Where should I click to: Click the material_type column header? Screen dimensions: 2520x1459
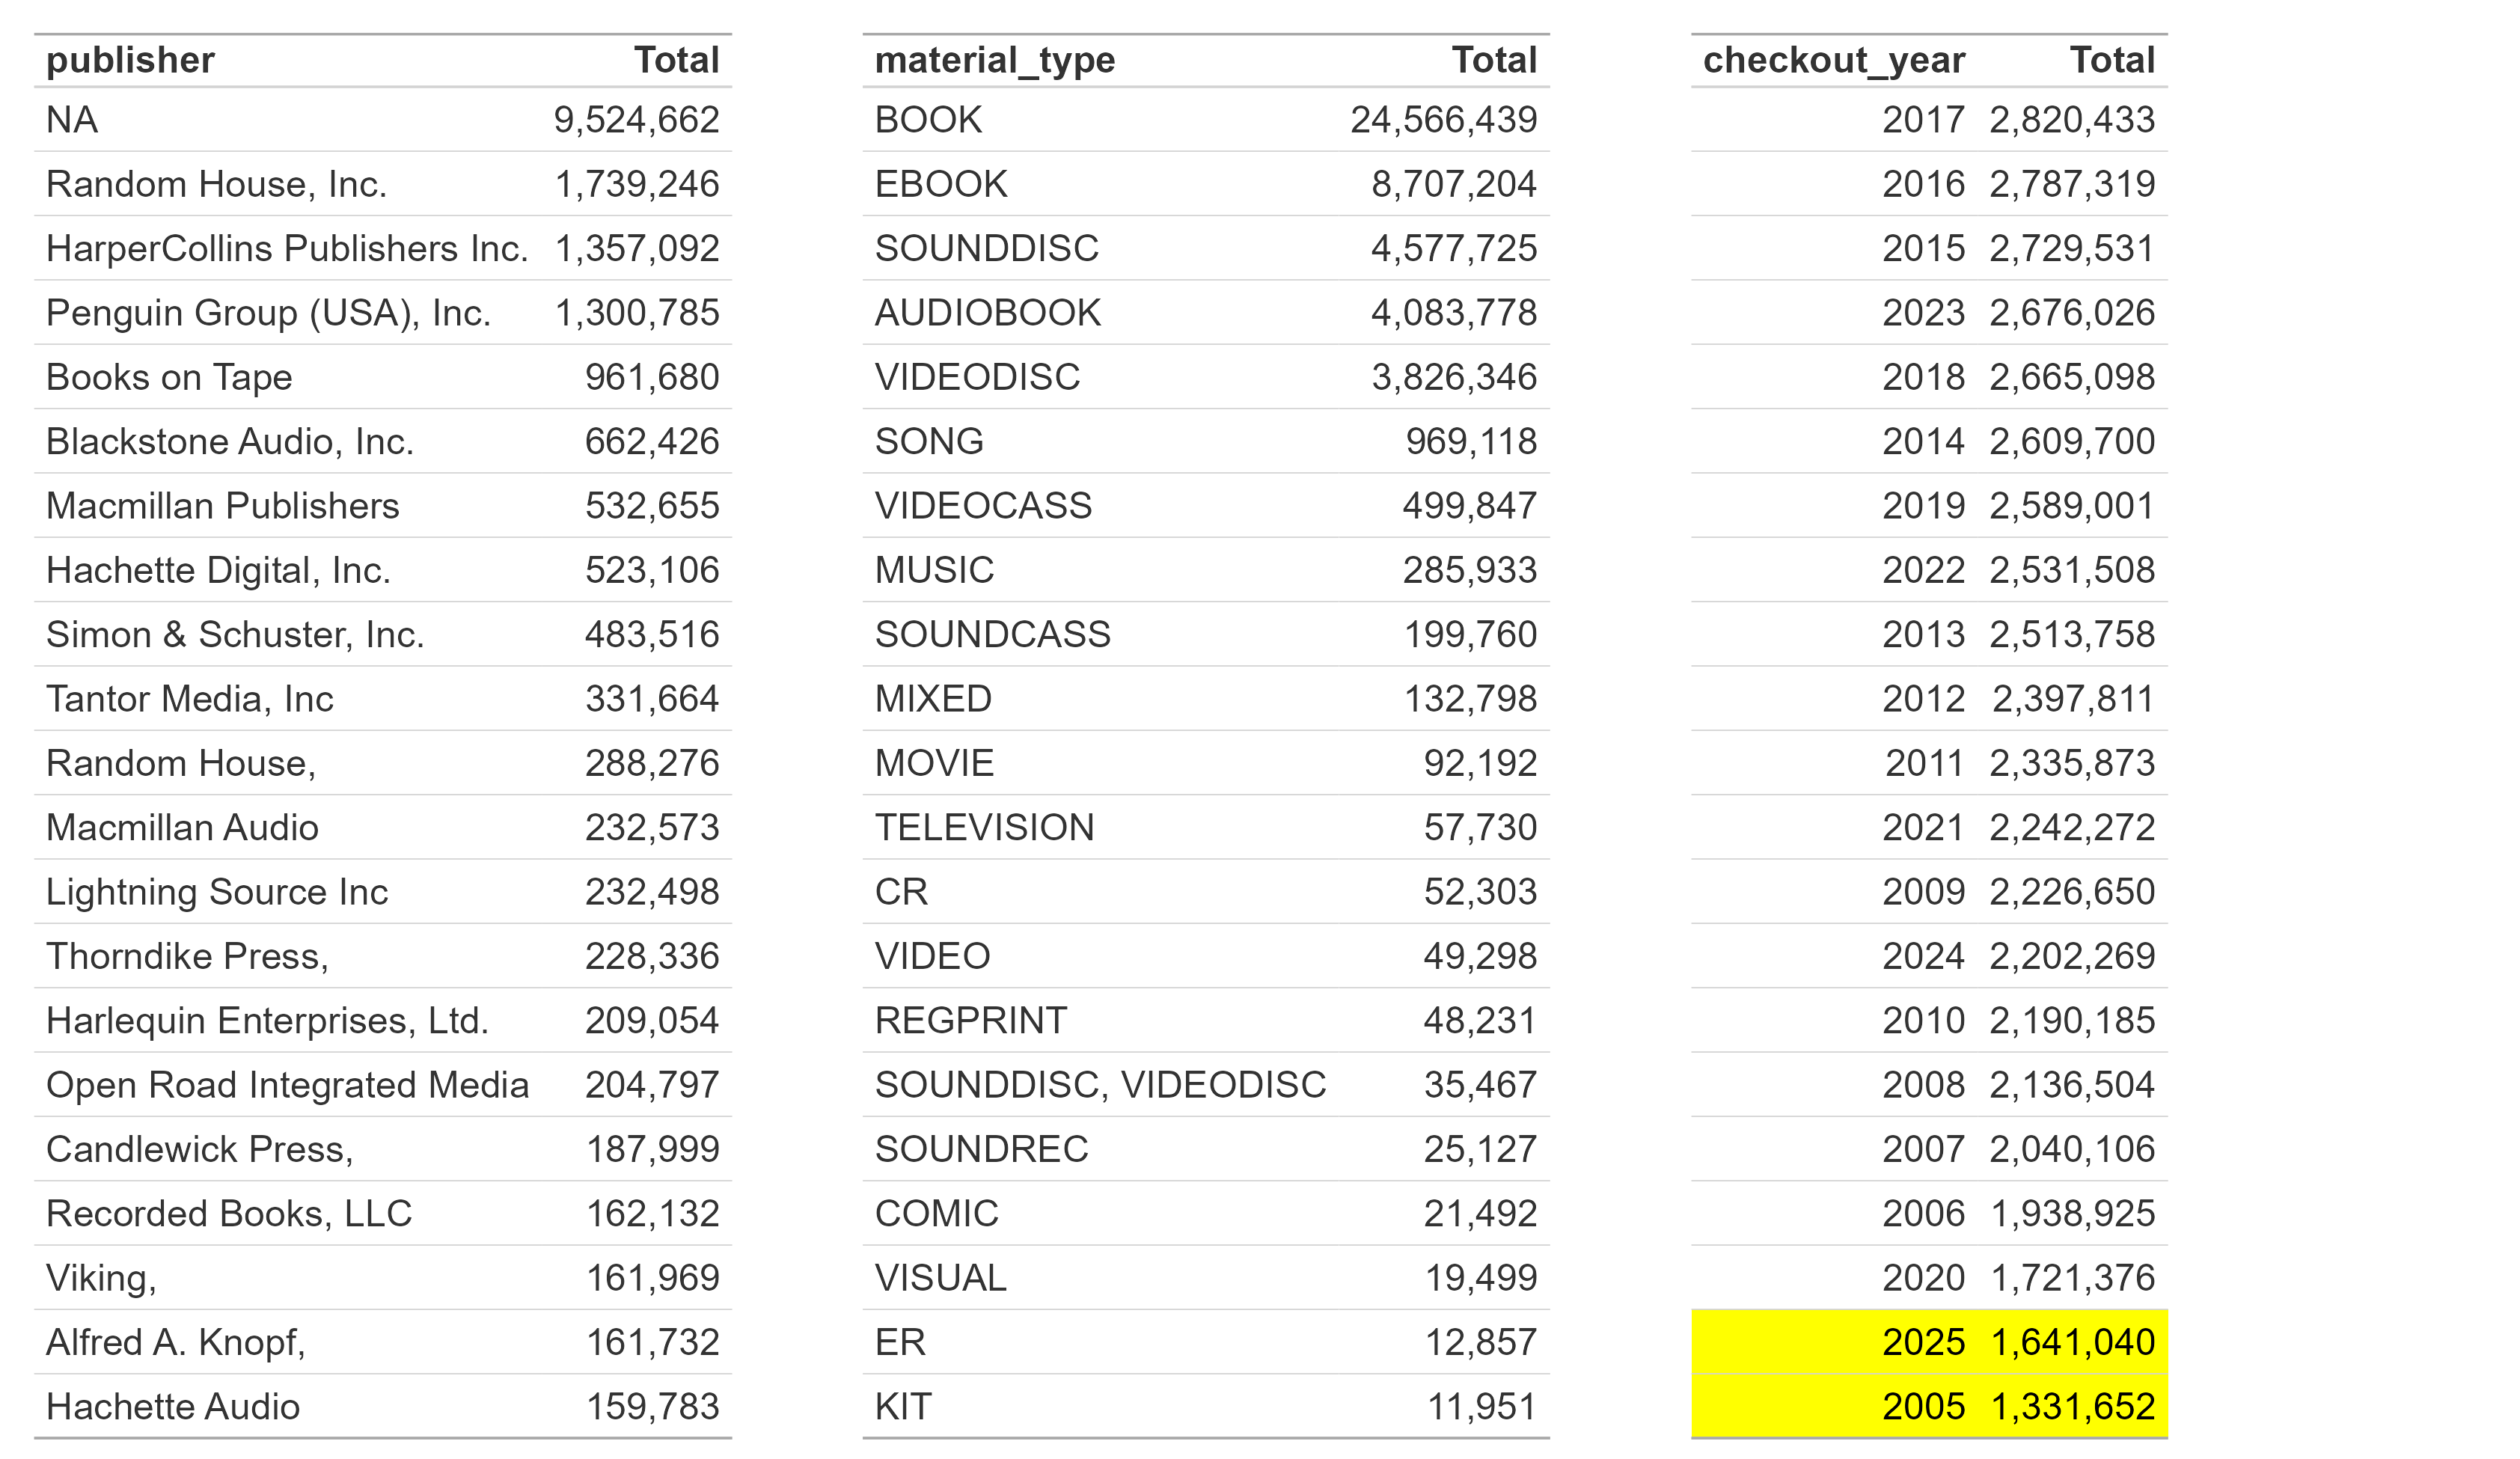pyautogui.click(x=994, y=60)
